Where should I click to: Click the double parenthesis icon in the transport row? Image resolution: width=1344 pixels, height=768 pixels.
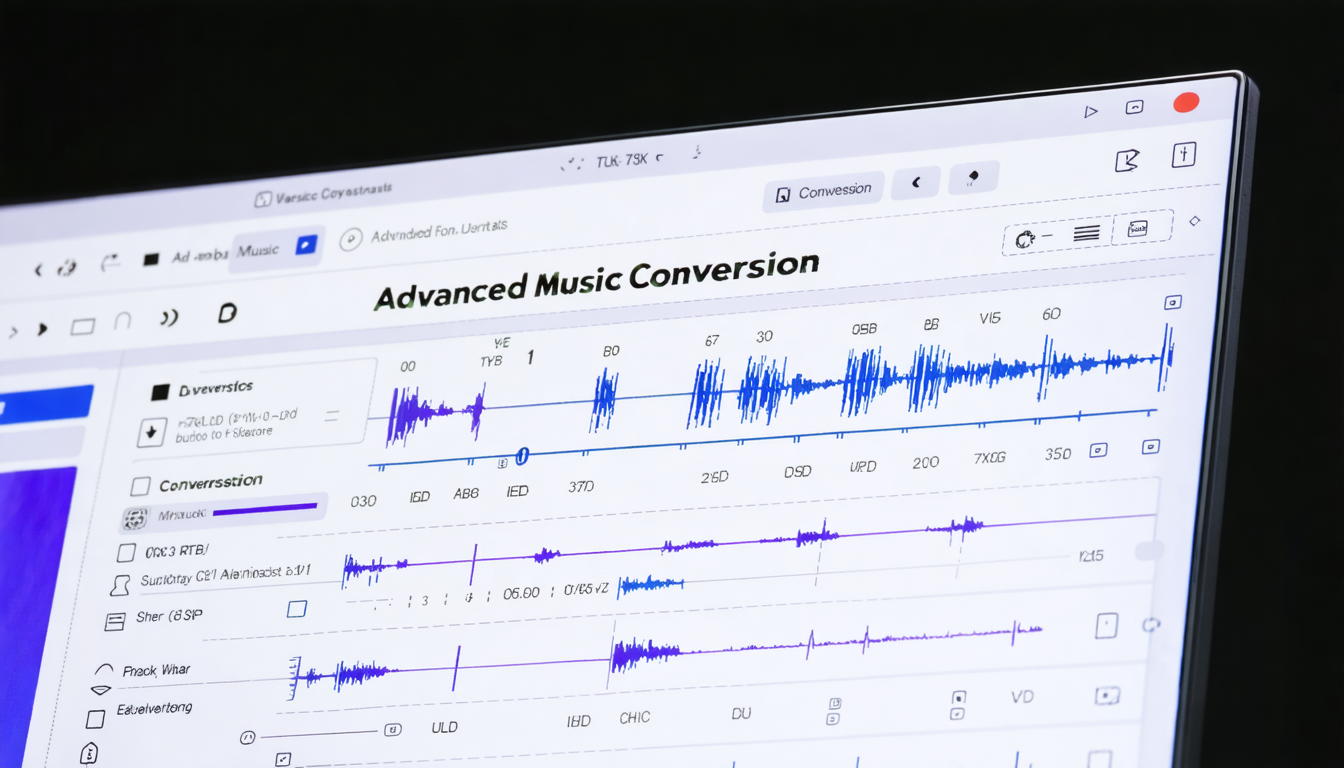169,317
